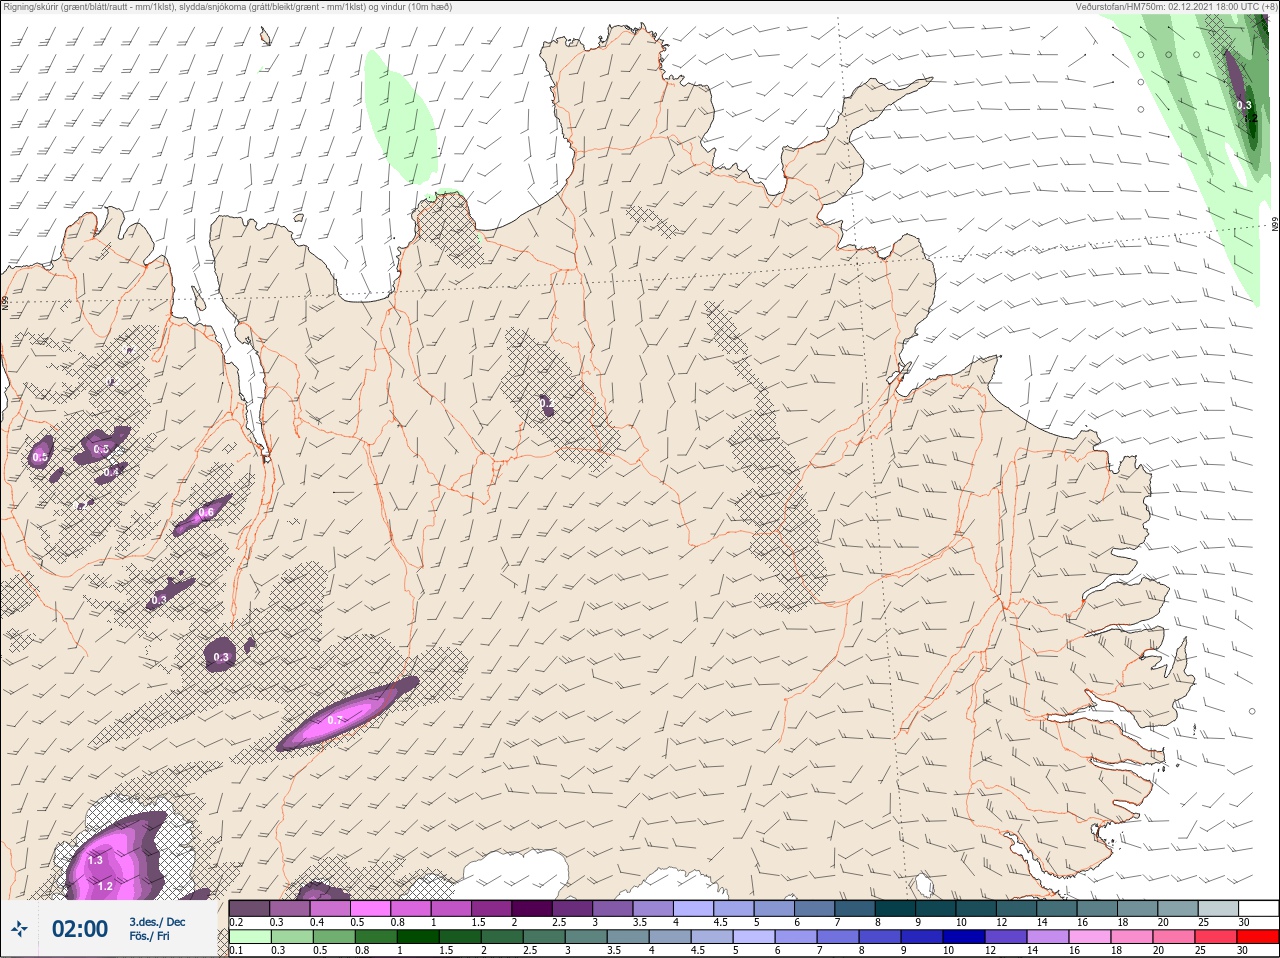Pick the white 30 swatch in upper legend row
This screenshot has height=958, width=1280.
tap(1258, 908)
